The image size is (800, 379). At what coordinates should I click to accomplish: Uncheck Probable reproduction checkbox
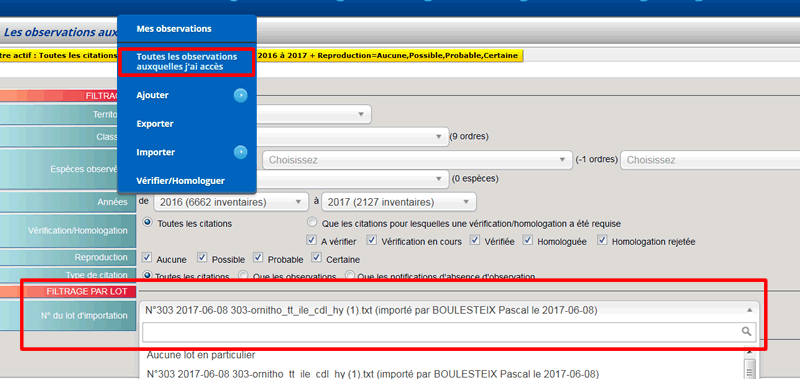pos(259,258)
